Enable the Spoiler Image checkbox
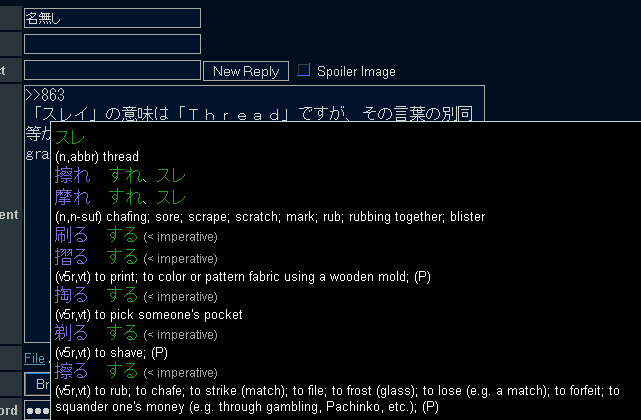 (x=303, y=70)
